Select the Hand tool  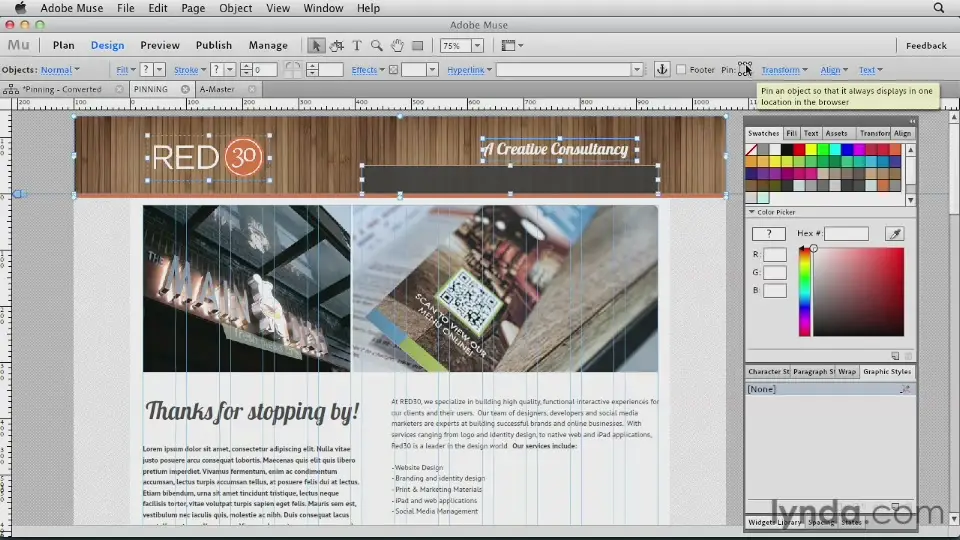pyautogui.click(x=397, y=45)
